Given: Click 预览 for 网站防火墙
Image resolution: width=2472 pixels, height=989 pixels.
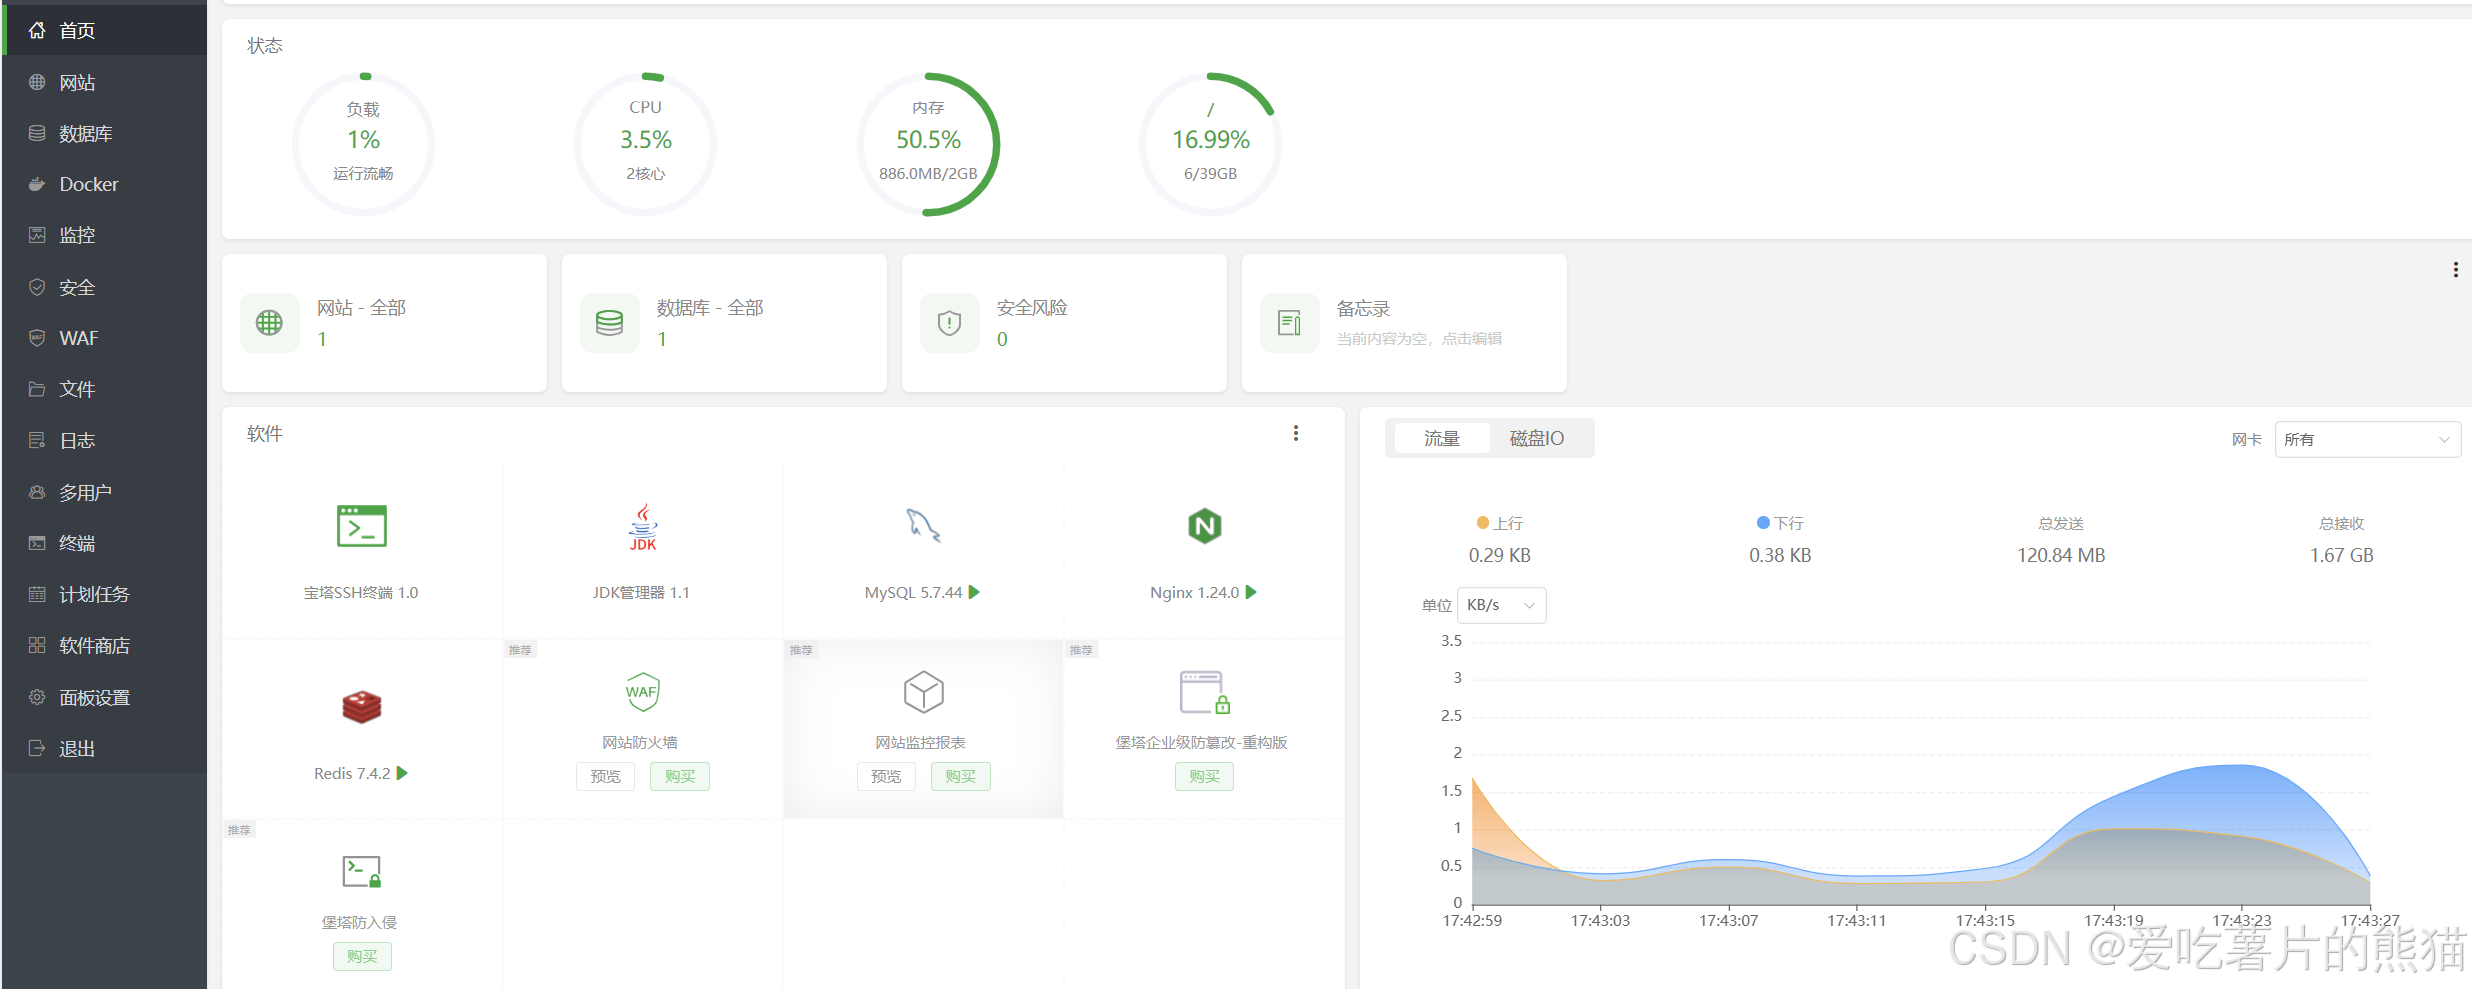Looking at the screenshot, I should (605, 776).
